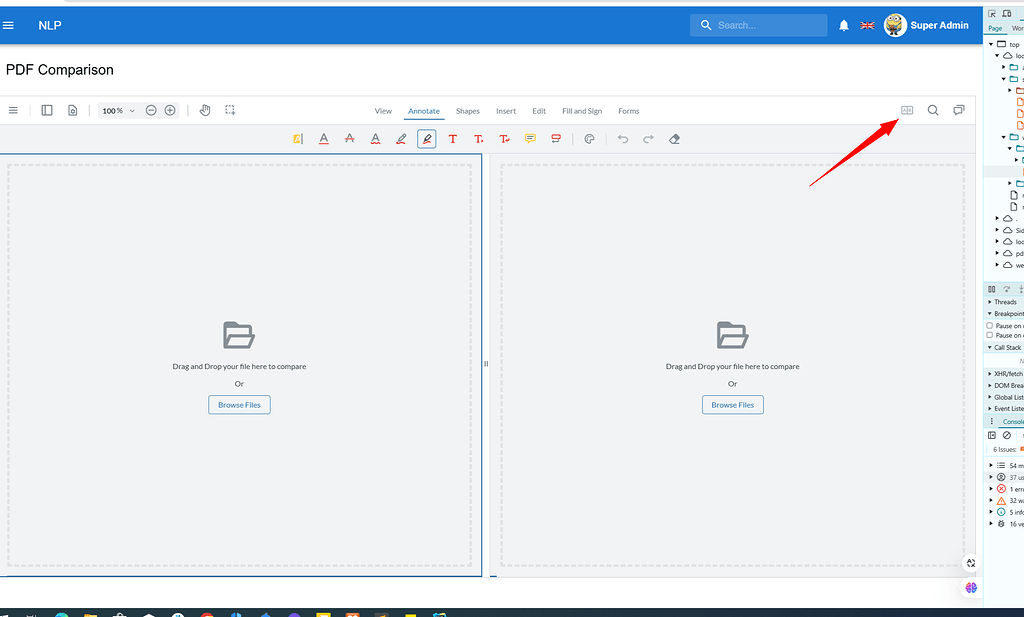Click the PDF Compare icon the arrow points to
This screenshot has height=617, width=1024.
(x=906, y=110)
